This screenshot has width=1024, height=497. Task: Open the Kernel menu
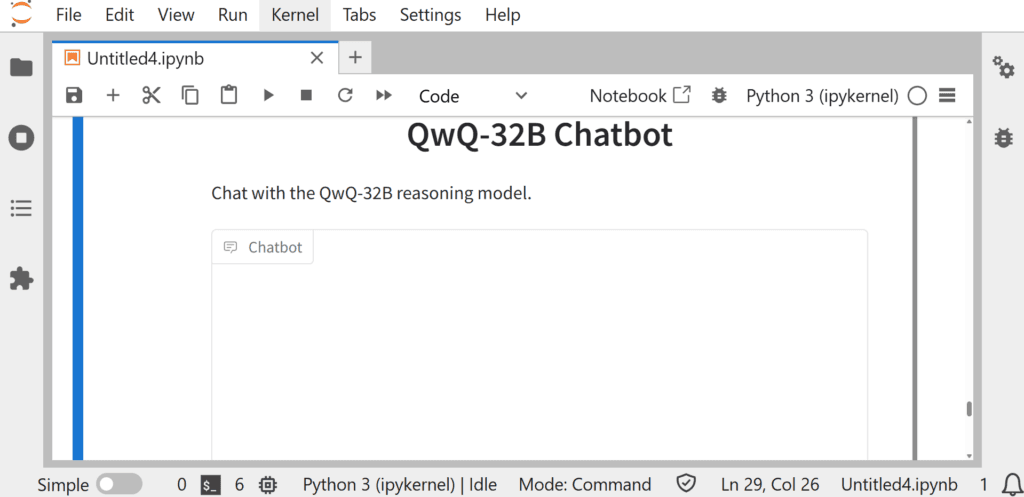pos(295,15)
